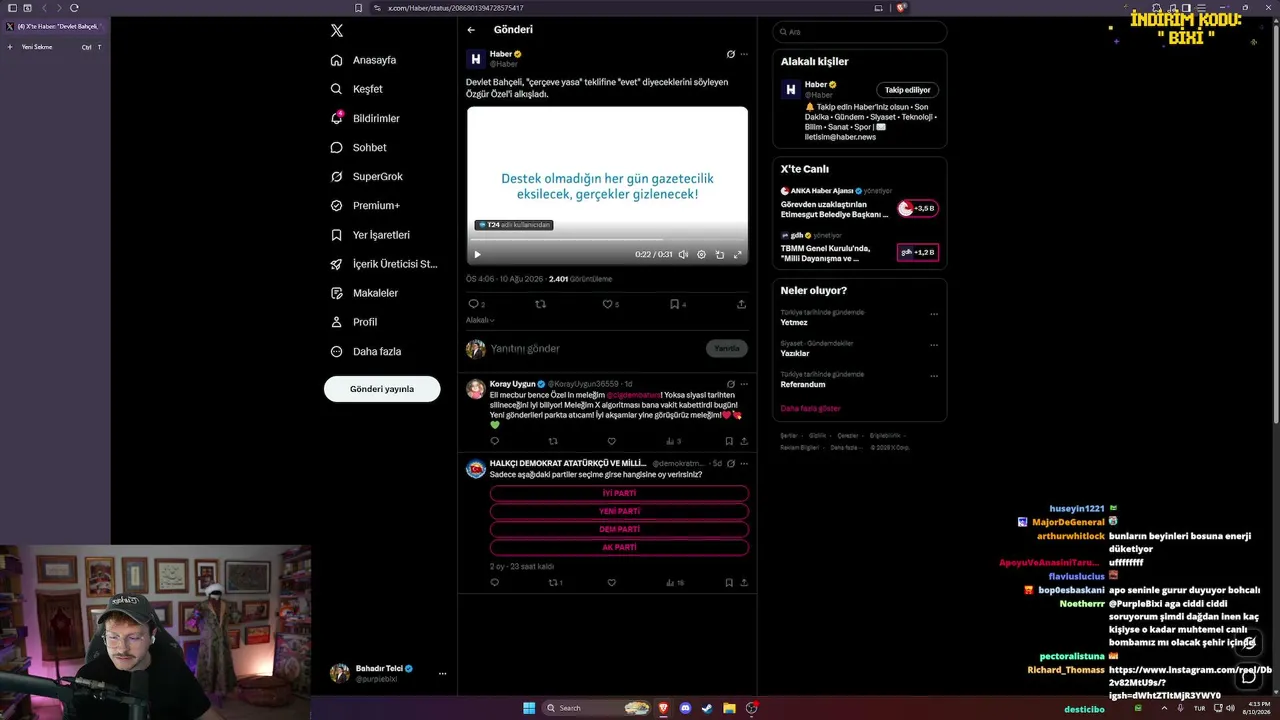The image size is (1280, 720).
Task: Open the Sohbet chat page
Action: (358, 147)
